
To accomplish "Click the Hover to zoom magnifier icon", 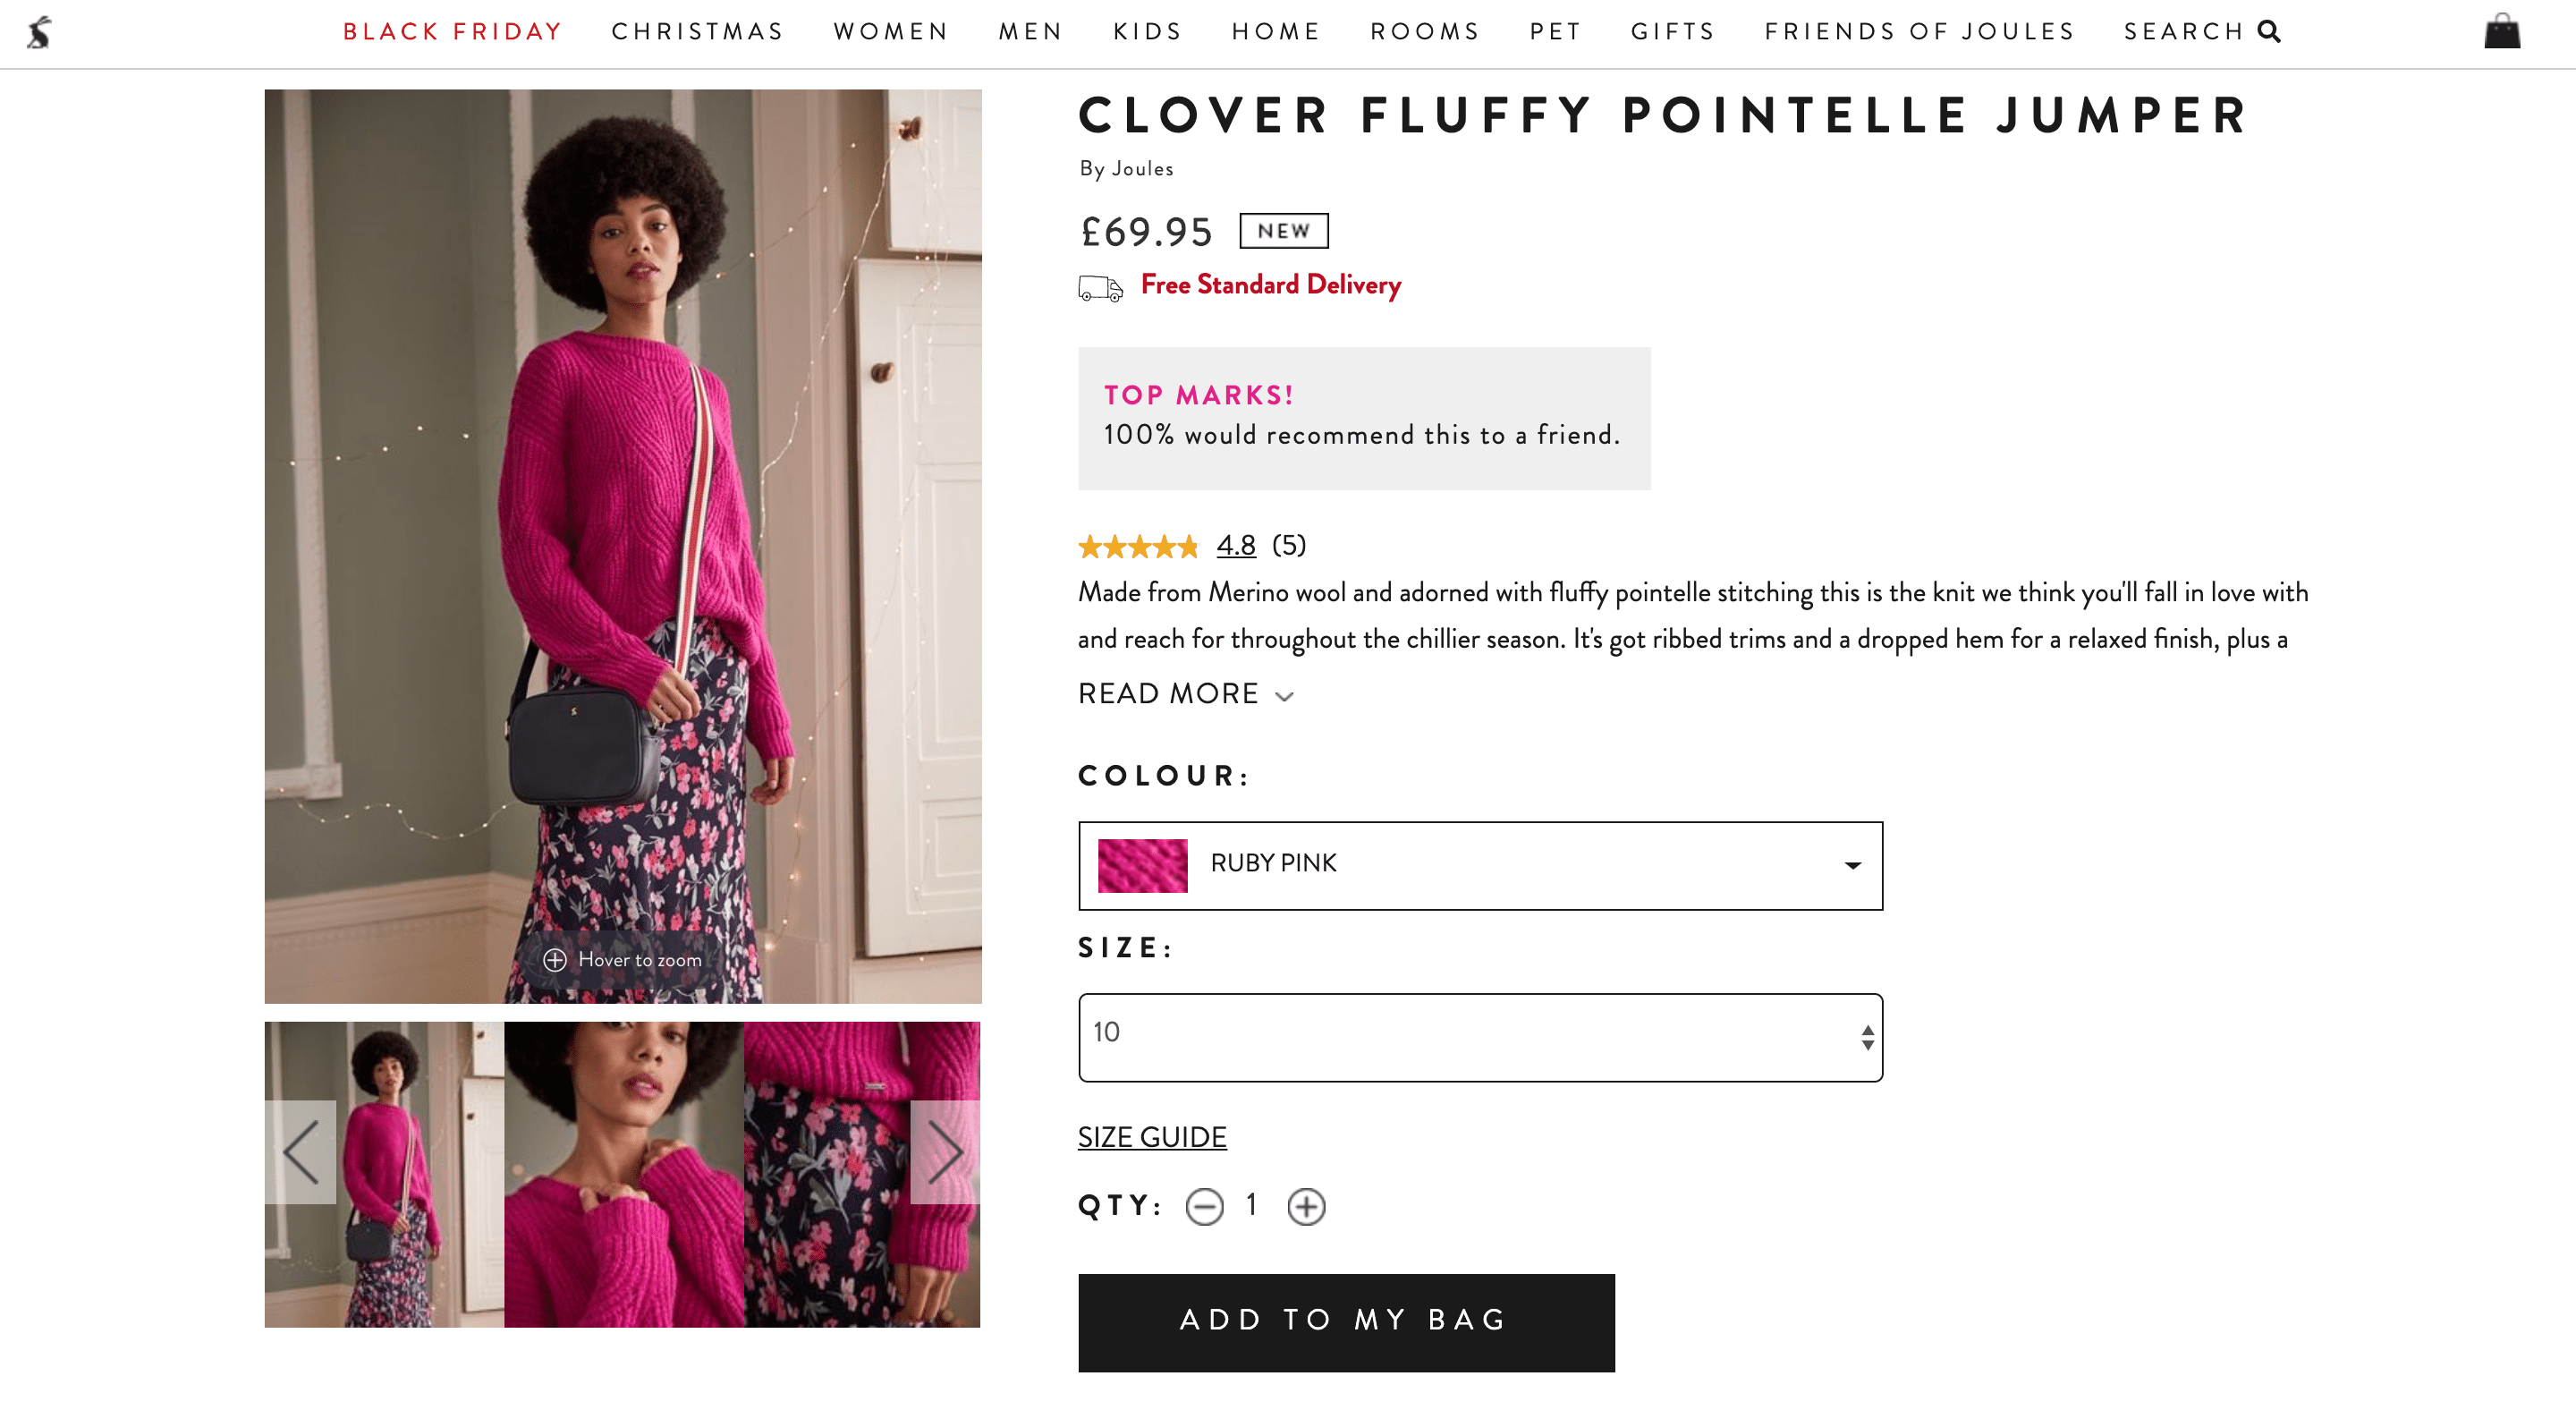I will point(555,960).
